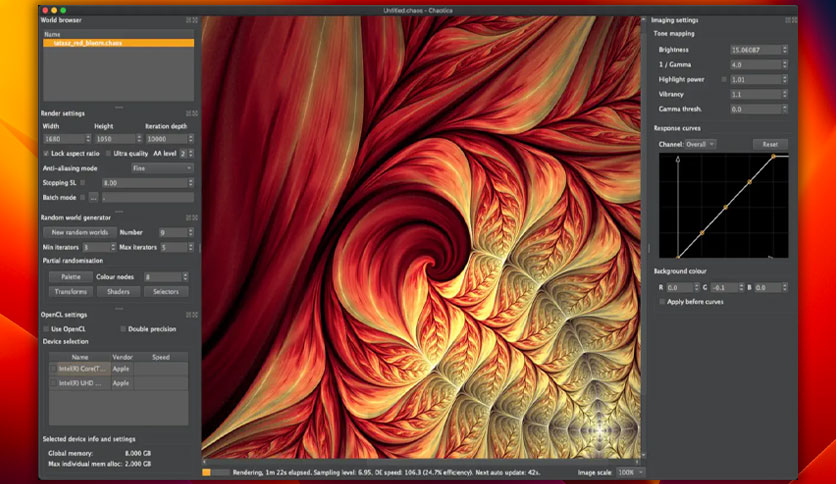The width and height of the screenshot is (836, 484).
Task: Select tatasz_red_bloom.chaos in World browser
Action: (x=118, y=43)
